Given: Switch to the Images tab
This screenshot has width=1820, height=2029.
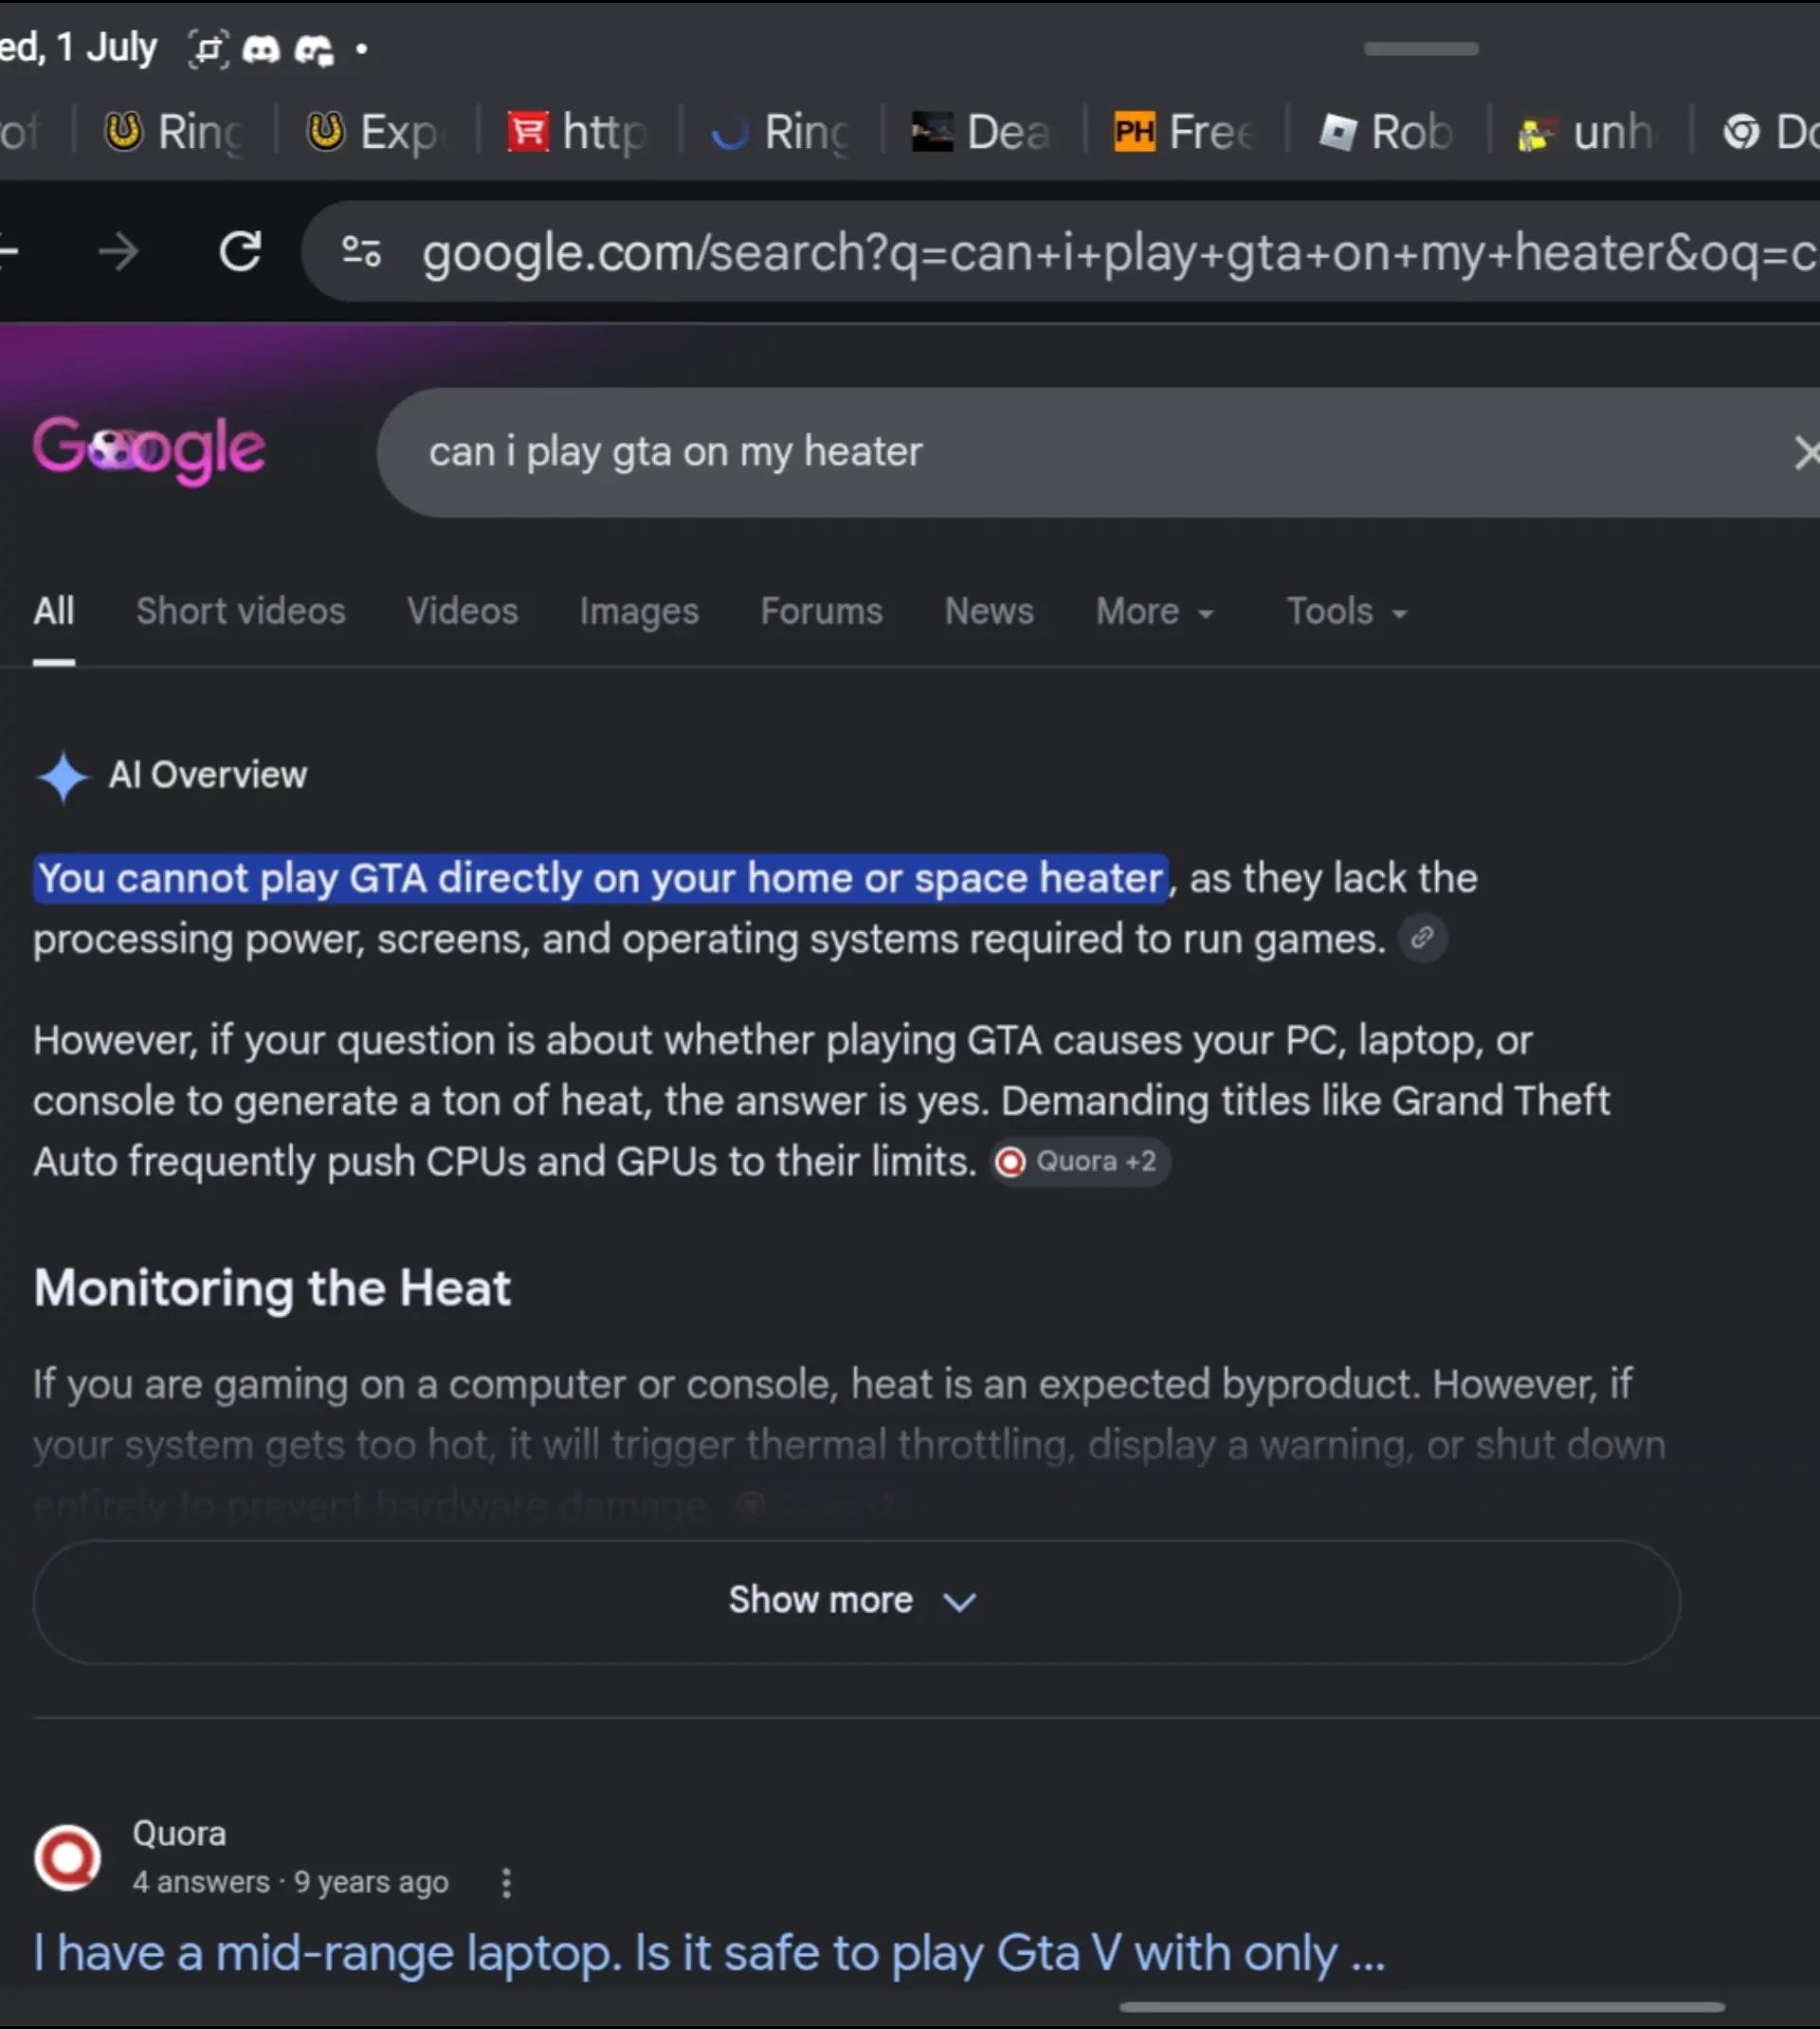Looking at the screenshot, I should point(639,611).
